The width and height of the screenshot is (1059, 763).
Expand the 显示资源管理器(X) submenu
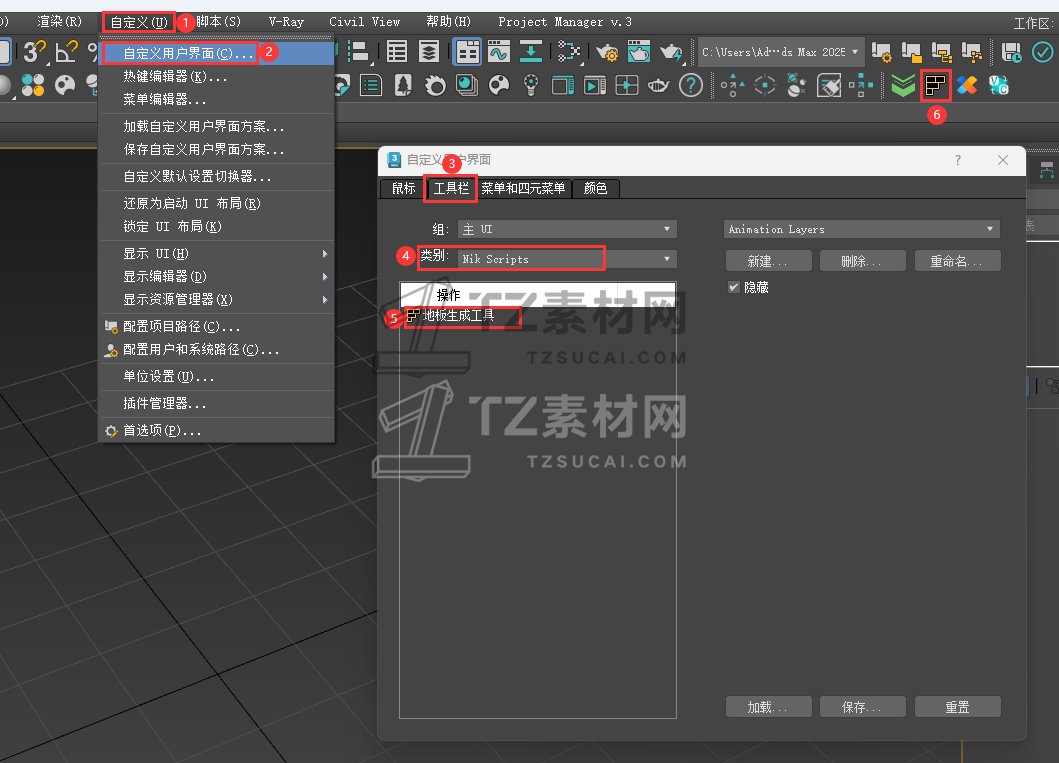coord(216,300)
